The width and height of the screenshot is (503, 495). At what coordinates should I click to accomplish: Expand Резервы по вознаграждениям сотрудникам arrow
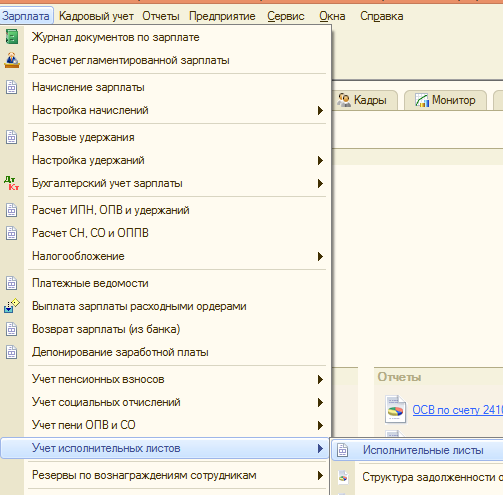coord(320,475)
